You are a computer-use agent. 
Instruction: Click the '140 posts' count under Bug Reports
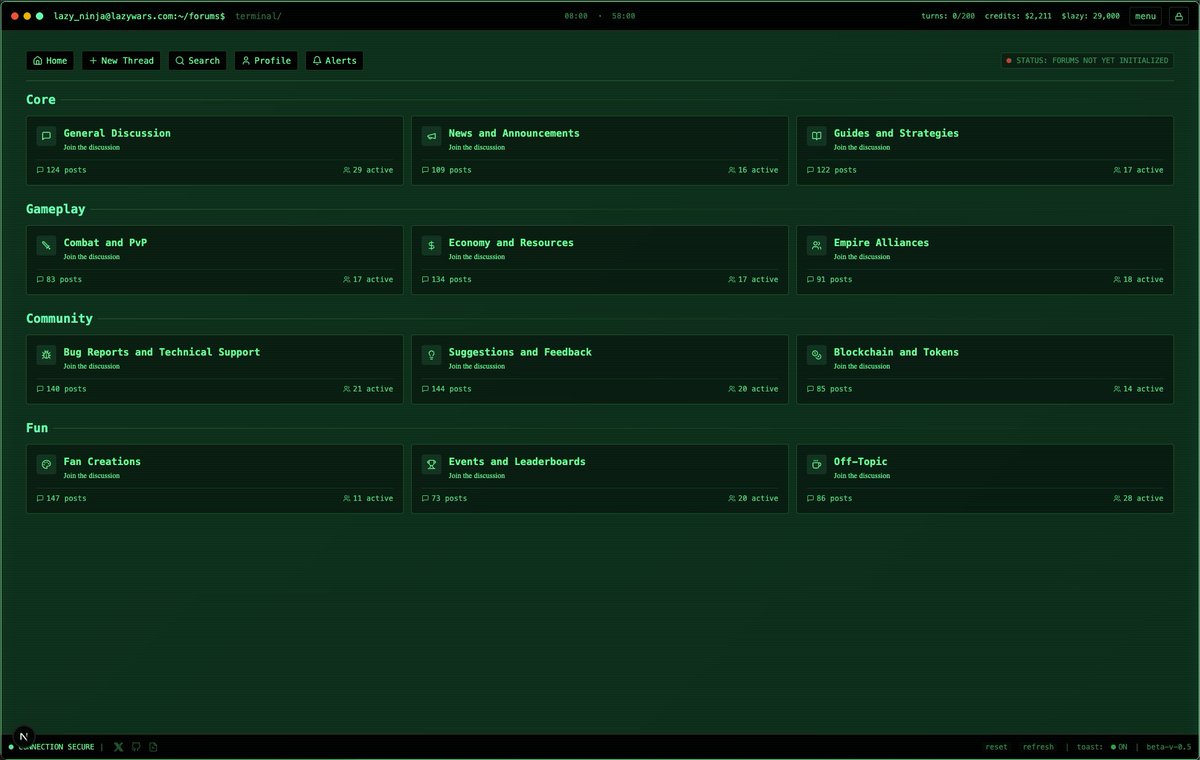coord(61,389)
